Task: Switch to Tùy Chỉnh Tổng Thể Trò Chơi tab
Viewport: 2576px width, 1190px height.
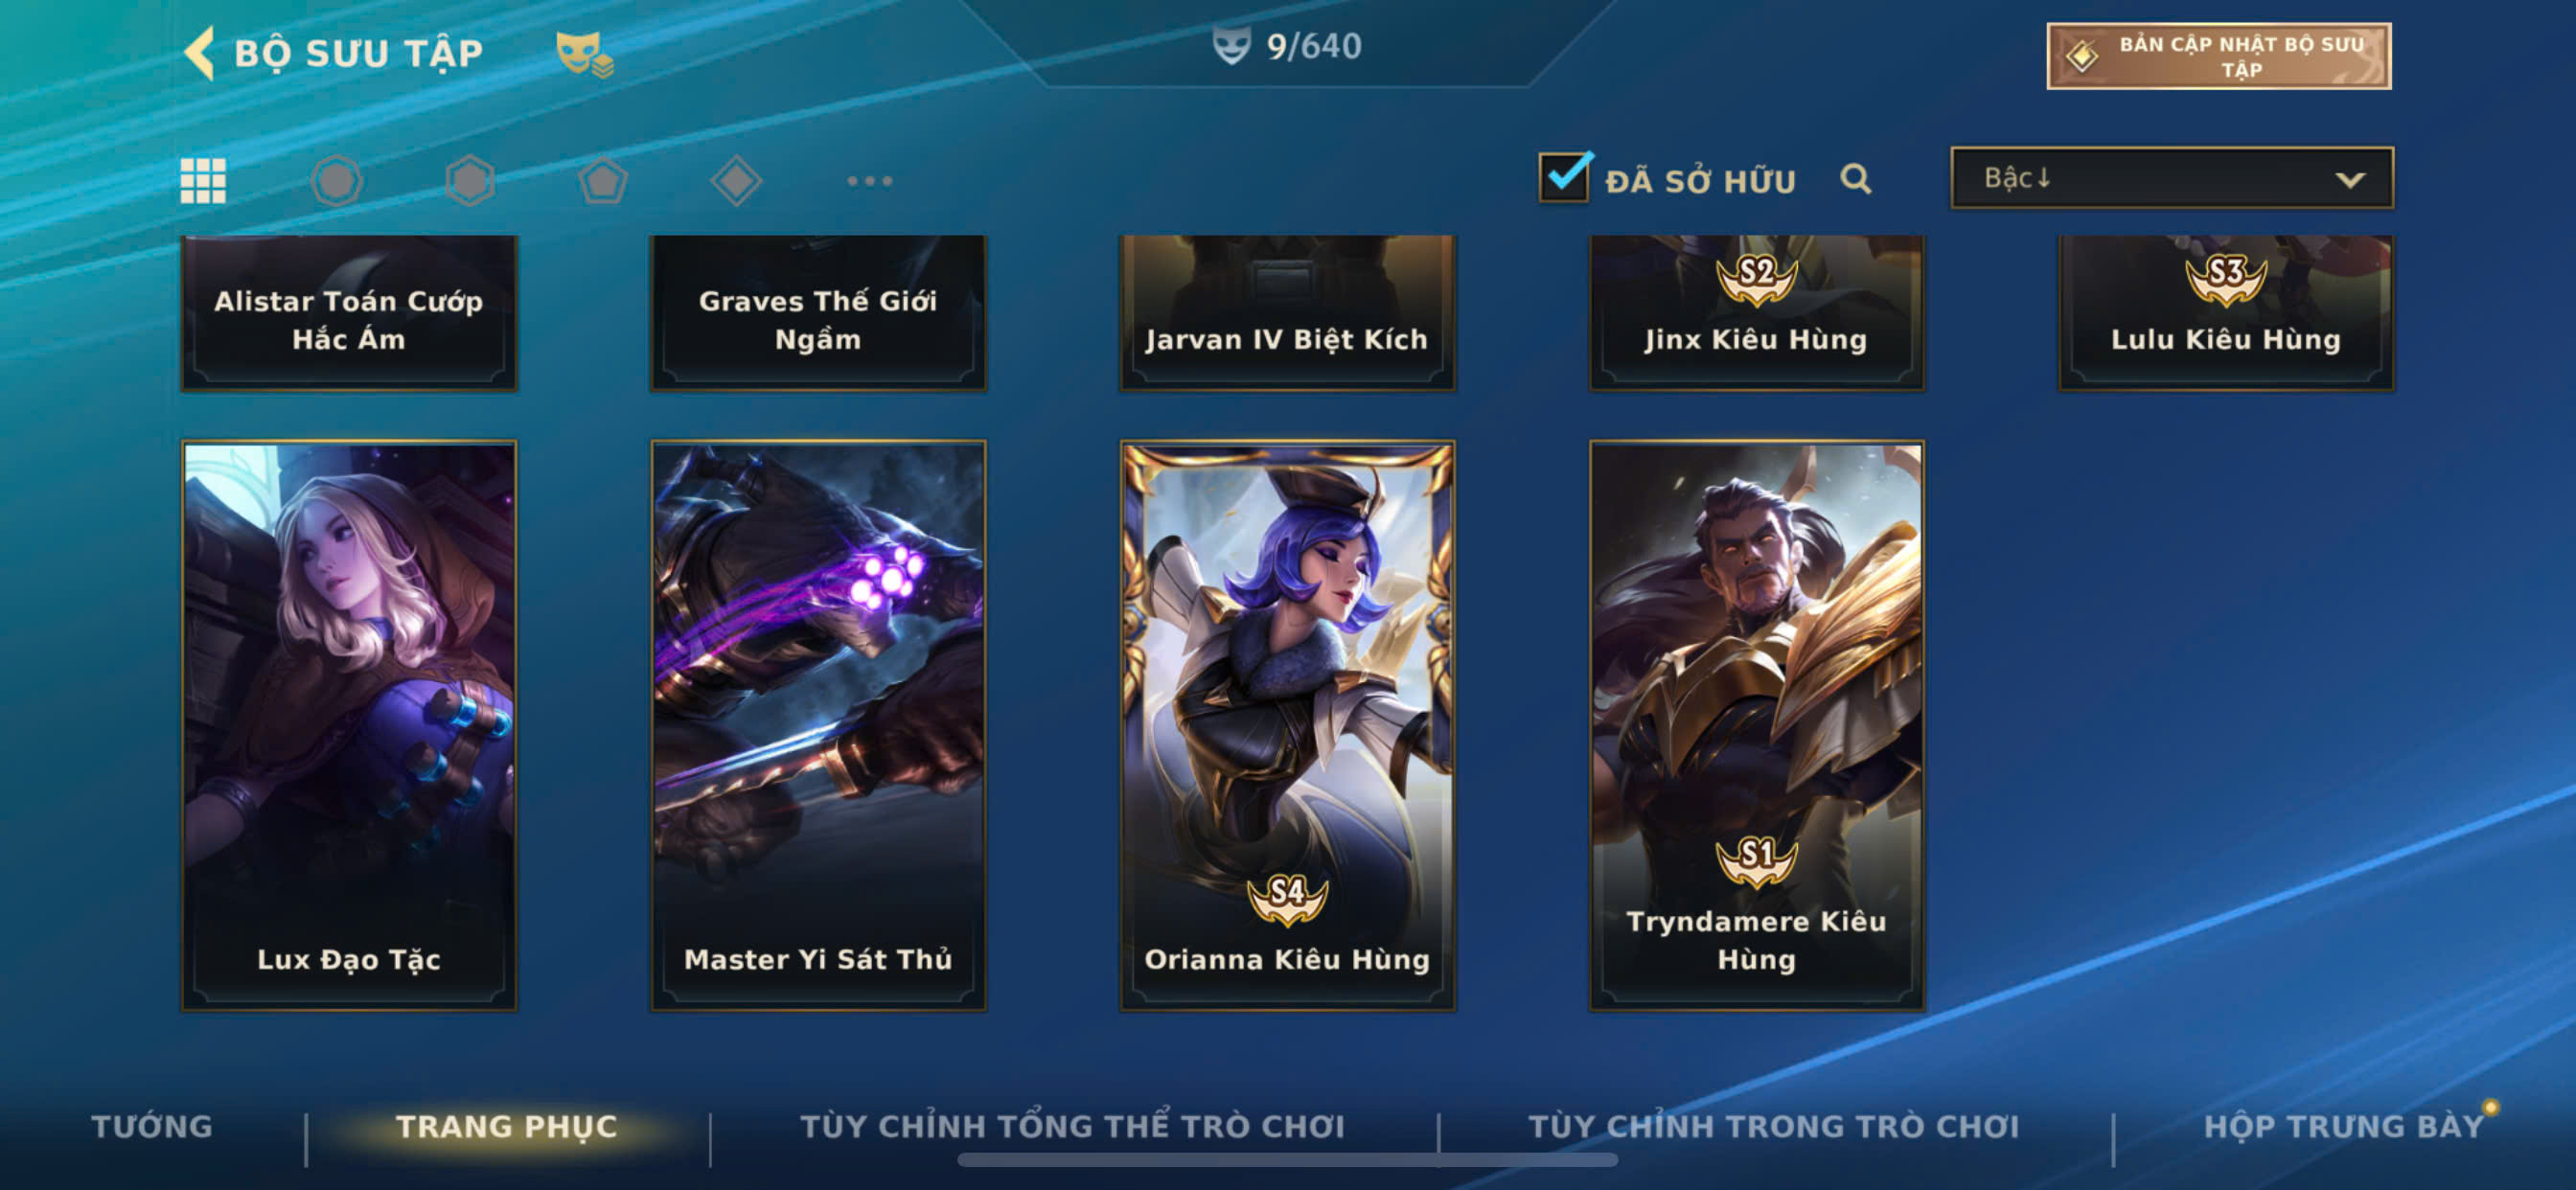Action: point(1072,1126)
